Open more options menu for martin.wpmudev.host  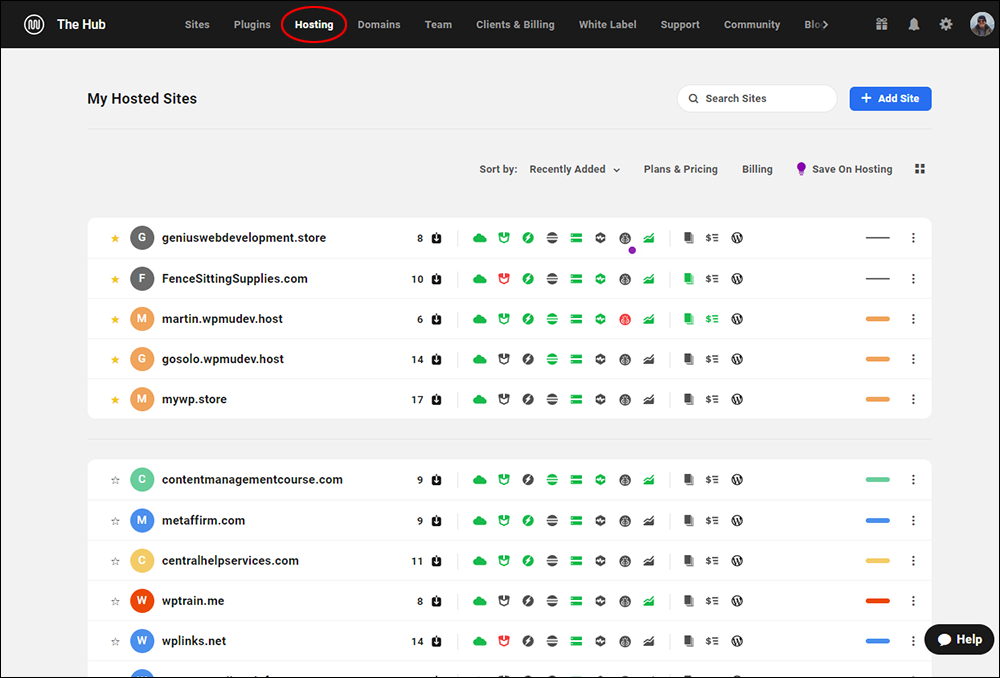click(x=913, y=319)
